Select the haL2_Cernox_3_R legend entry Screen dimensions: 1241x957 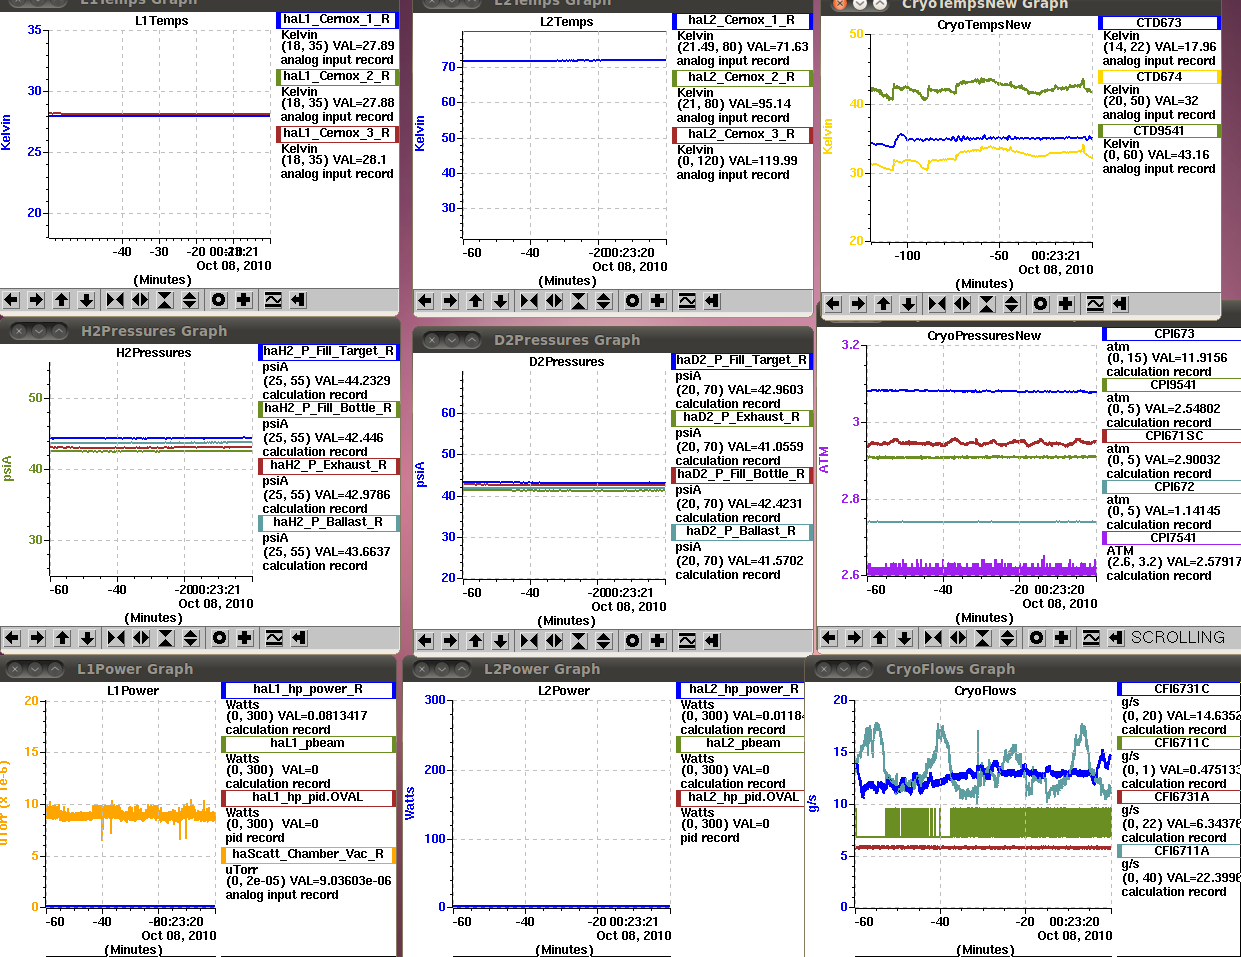(742, 134)
